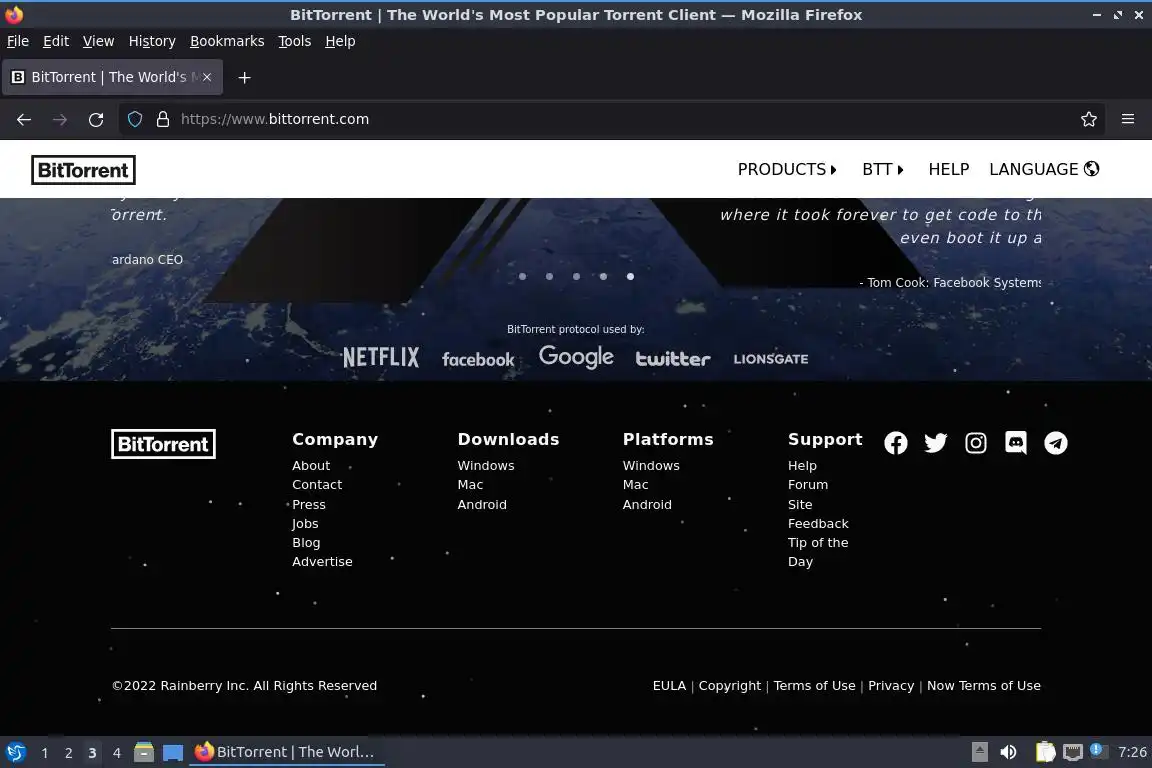1152x768 pixels.
Task: Click network monitor tray icon
Action: click(x=1073, y=752)
